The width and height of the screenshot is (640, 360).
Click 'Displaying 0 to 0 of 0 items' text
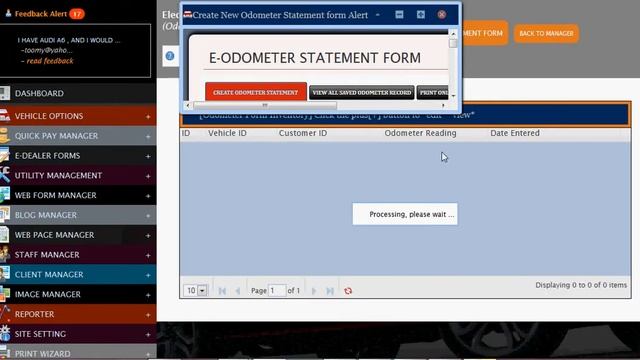(581, 285)
